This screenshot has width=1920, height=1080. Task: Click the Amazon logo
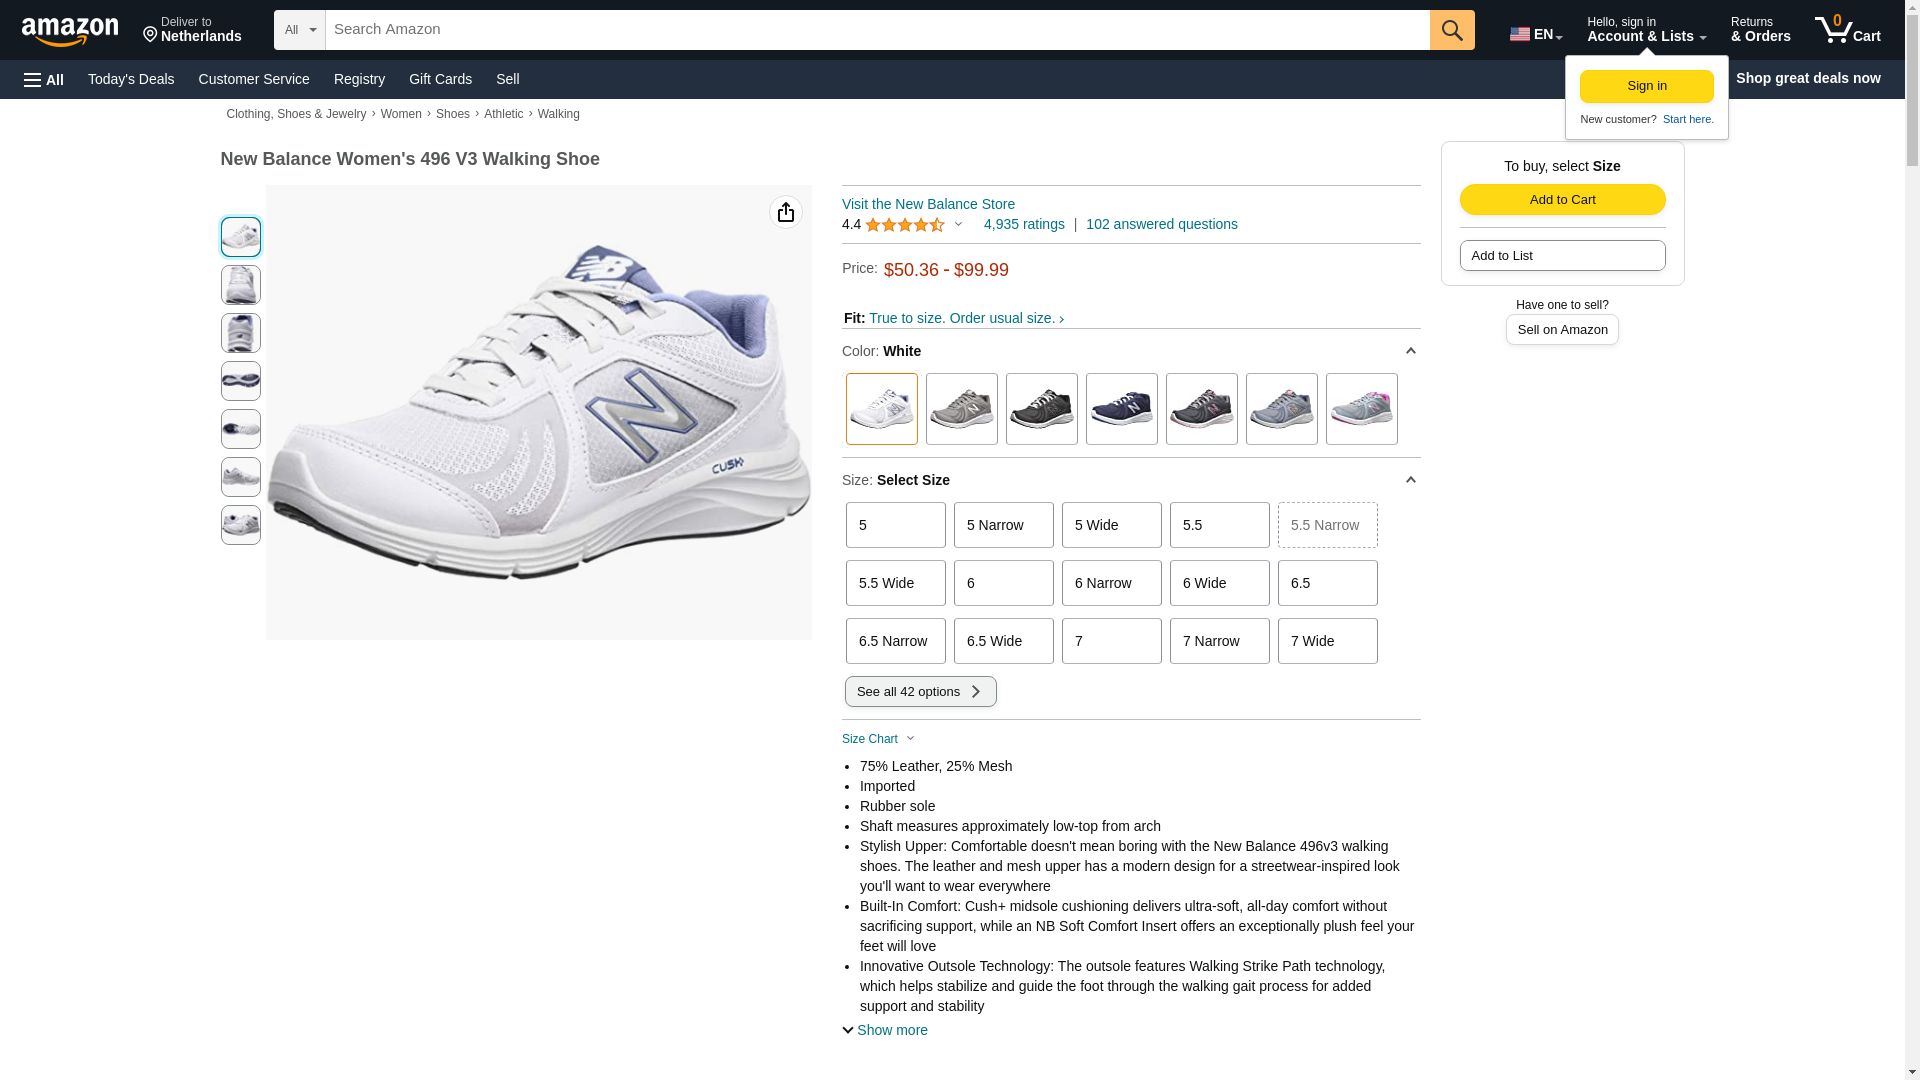click(x=70, y=31)
